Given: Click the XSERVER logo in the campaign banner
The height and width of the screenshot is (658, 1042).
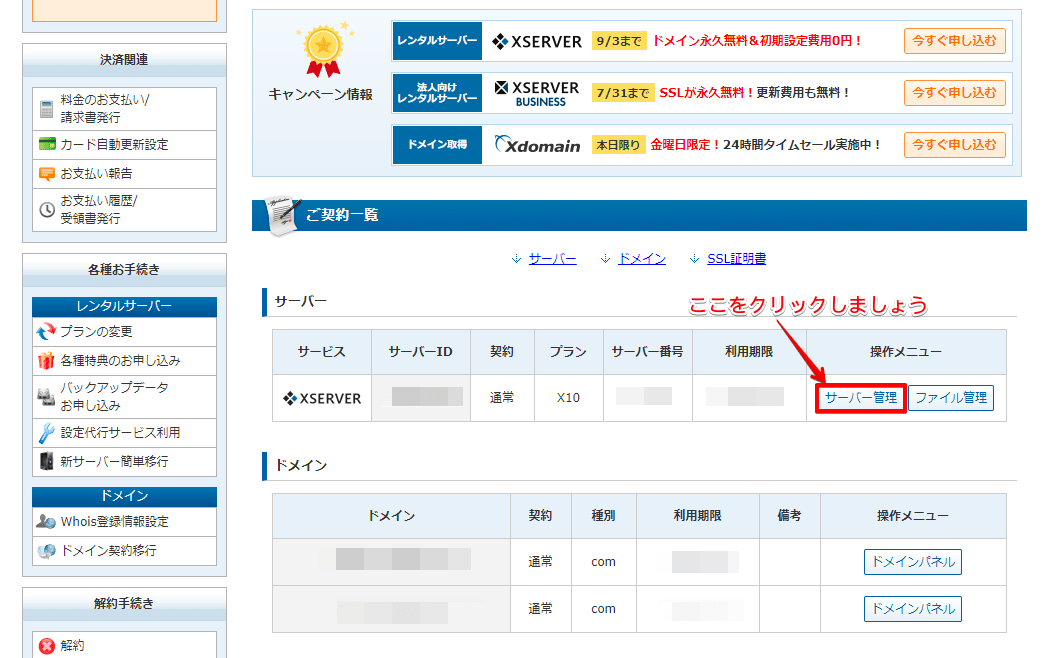Looking at the screenshot, I should (x=536, y=41).
